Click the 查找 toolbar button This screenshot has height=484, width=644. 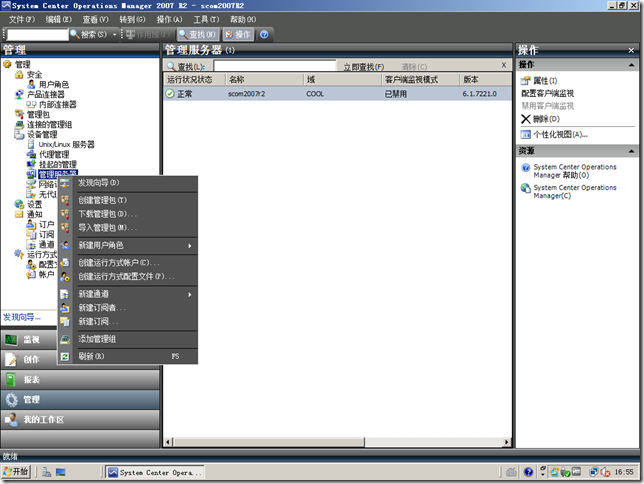(198, 35)
